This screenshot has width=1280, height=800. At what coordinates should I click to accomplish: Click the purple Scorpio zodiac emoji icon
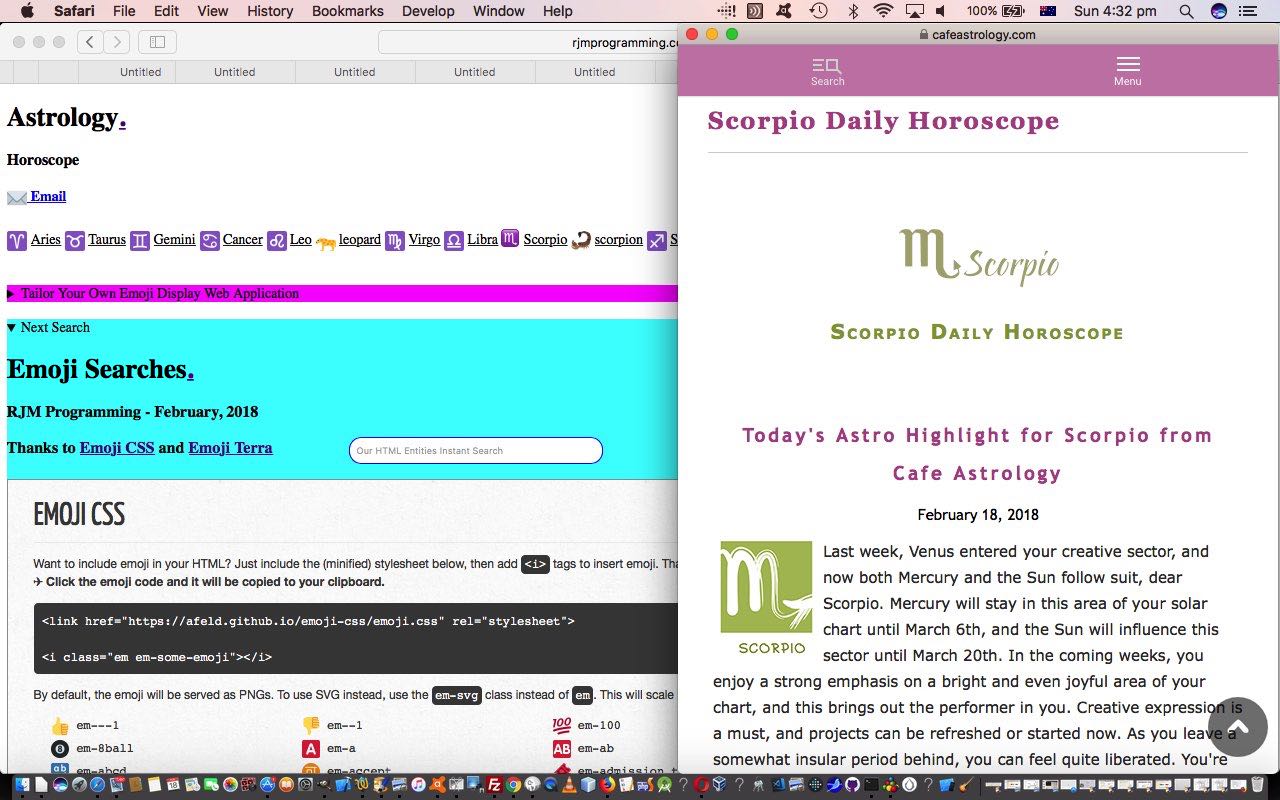click(510, 238)
